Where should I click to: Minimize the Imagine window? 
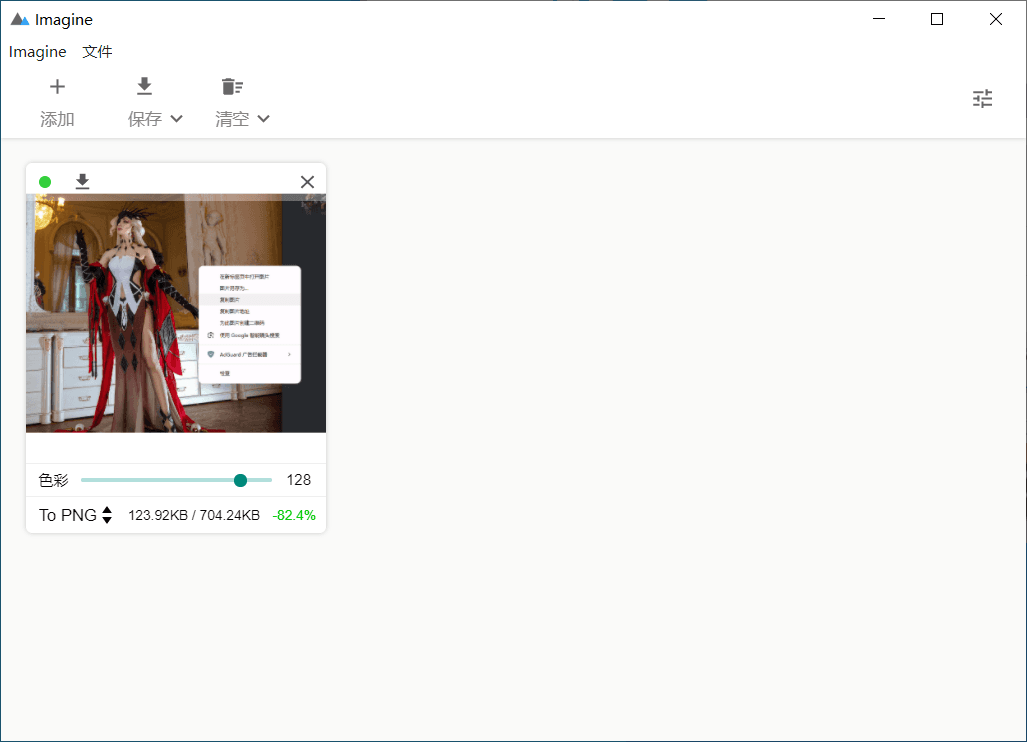(879, 19)
